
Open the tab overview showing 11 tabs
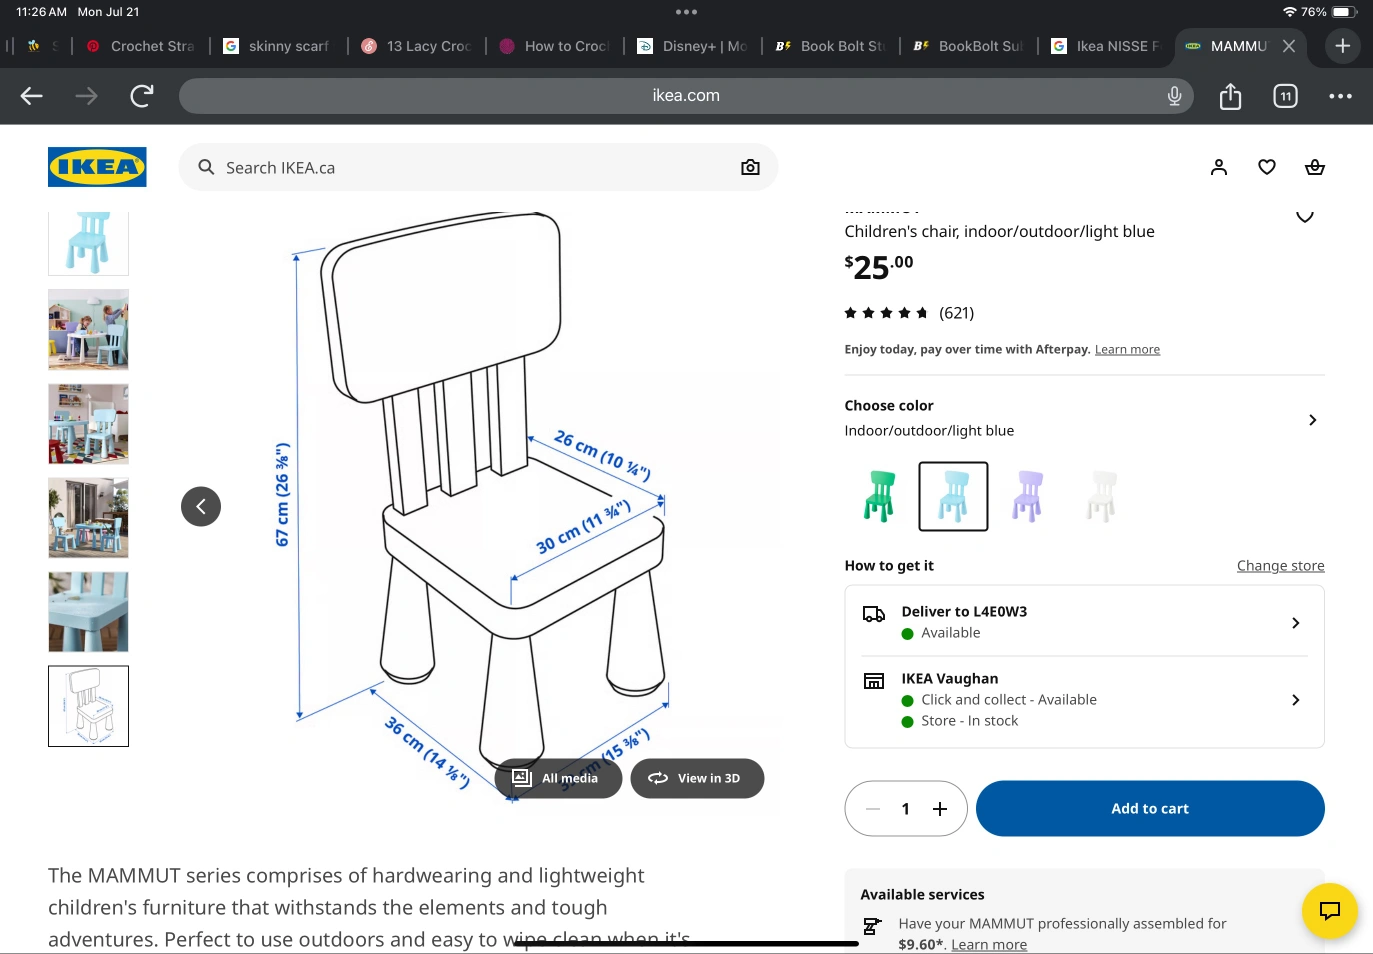(x=1286, y=96)
